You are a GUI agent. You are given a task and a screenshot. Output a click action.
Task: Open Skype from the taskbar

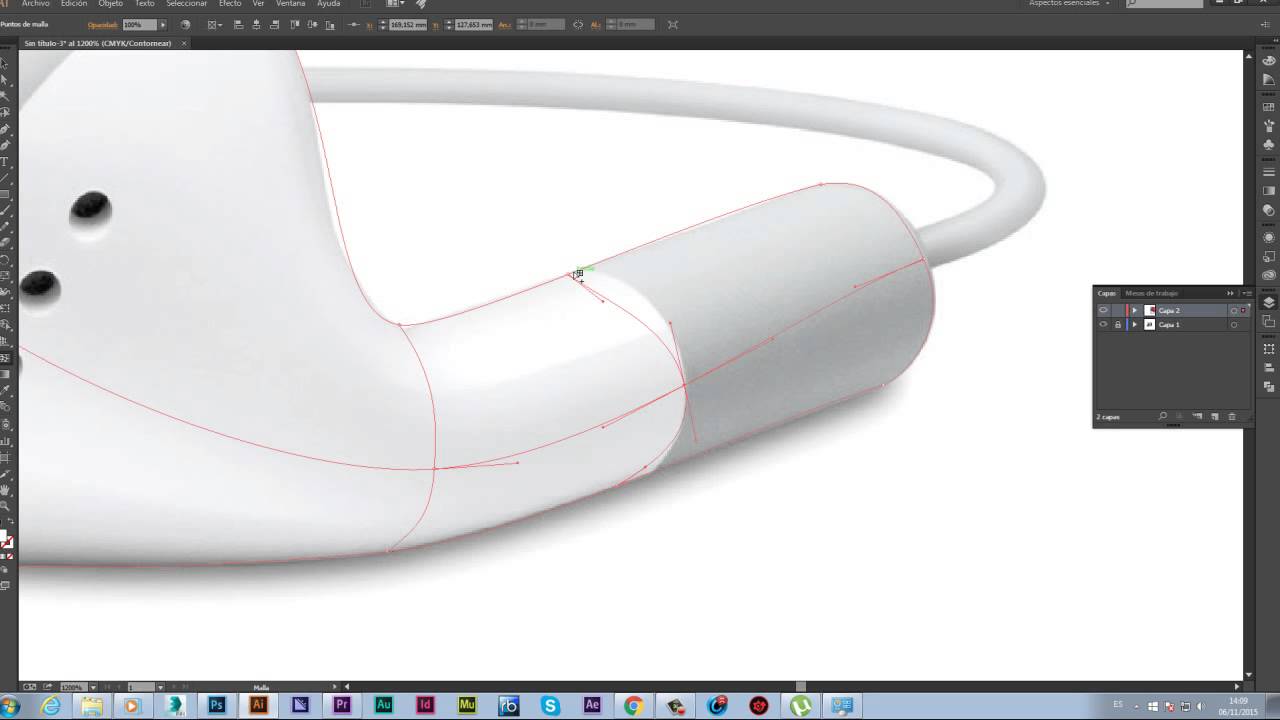click(550, 706)
